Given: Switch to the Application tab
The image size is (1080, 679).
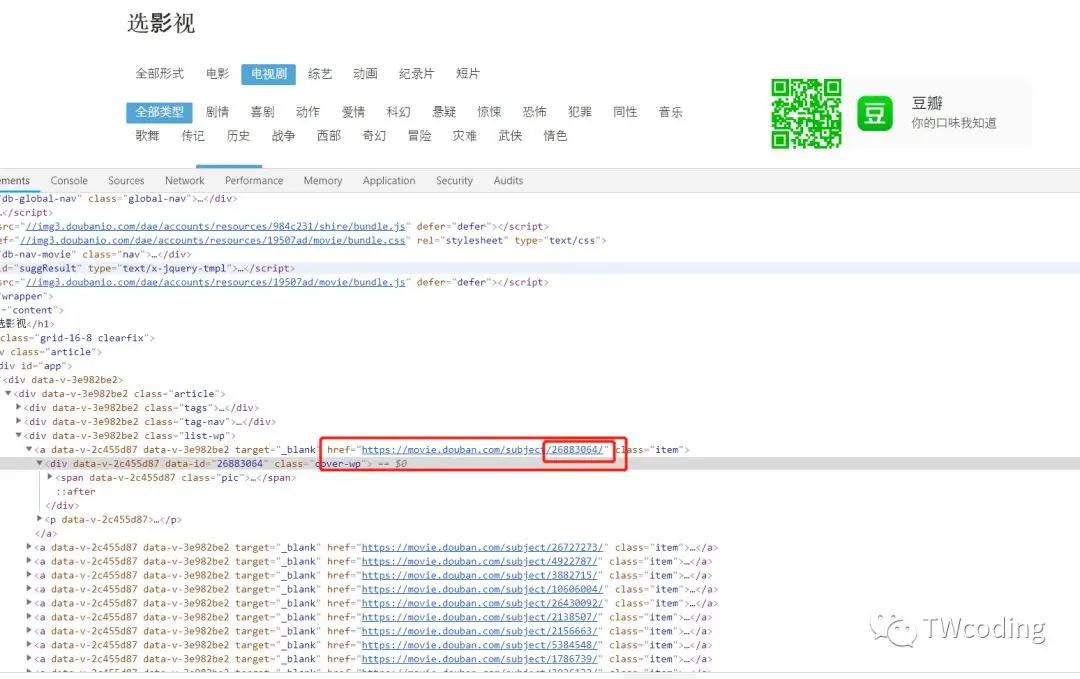Looking at the screenshot, I should (389, 180).
